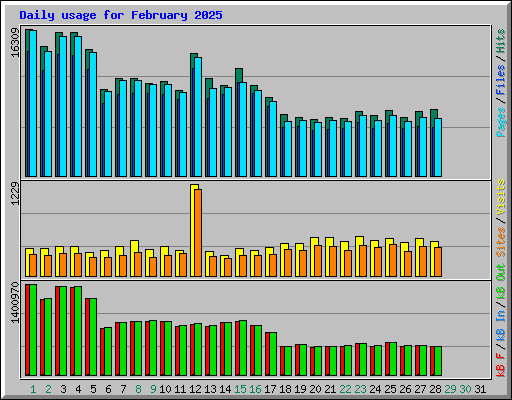Click day 27 on the x-axis
The image size is (512, 400).
[420, 389]
